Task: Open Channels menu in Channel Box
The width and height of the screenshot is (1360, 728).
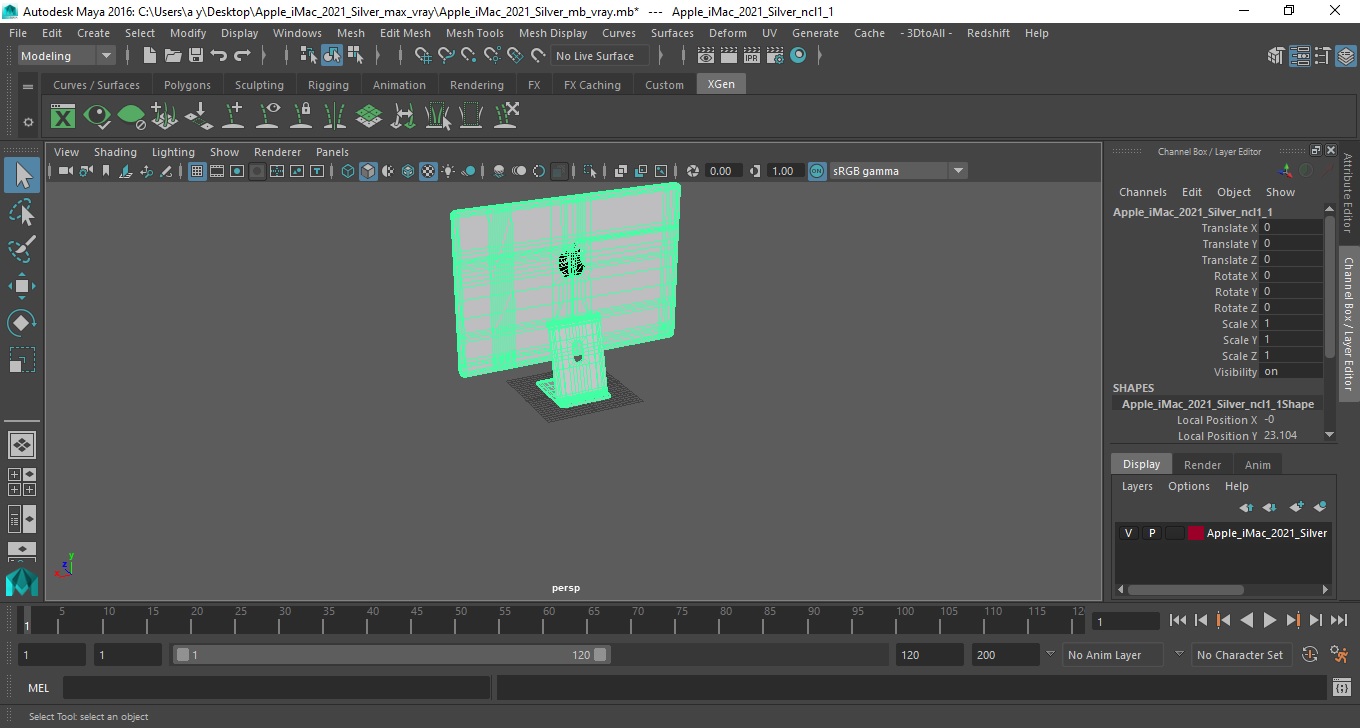Action: pos(1142,192)
